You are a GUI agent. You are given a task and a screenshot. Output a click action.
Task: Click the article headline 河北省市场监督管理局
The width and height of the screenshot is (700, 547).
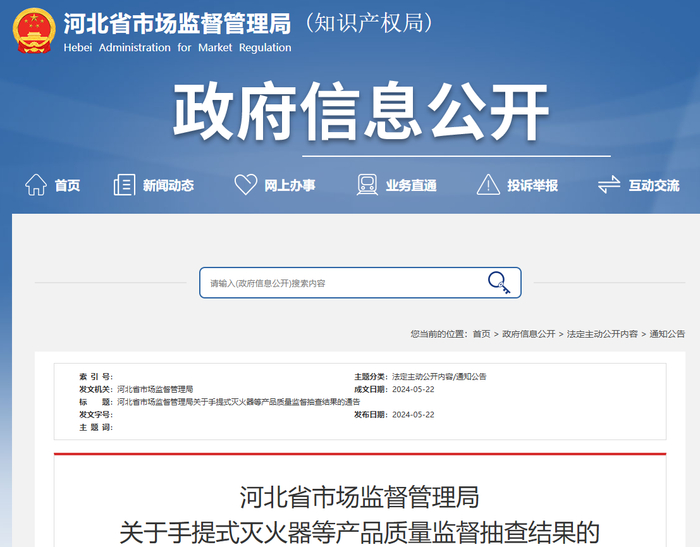[x=360, y=497]
